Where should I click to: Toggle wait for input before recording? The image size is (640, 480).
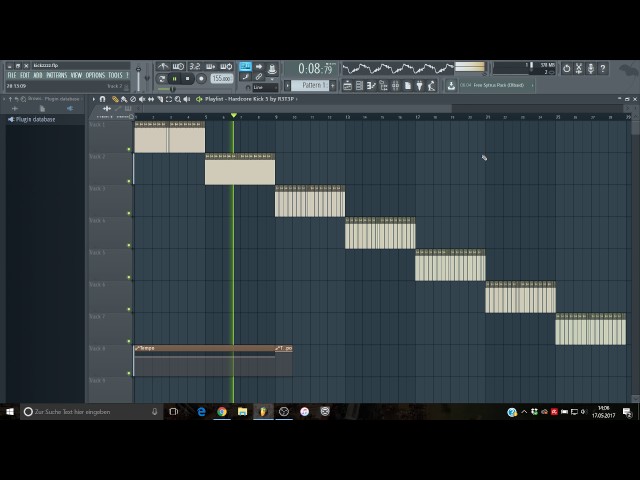[178, 66]
